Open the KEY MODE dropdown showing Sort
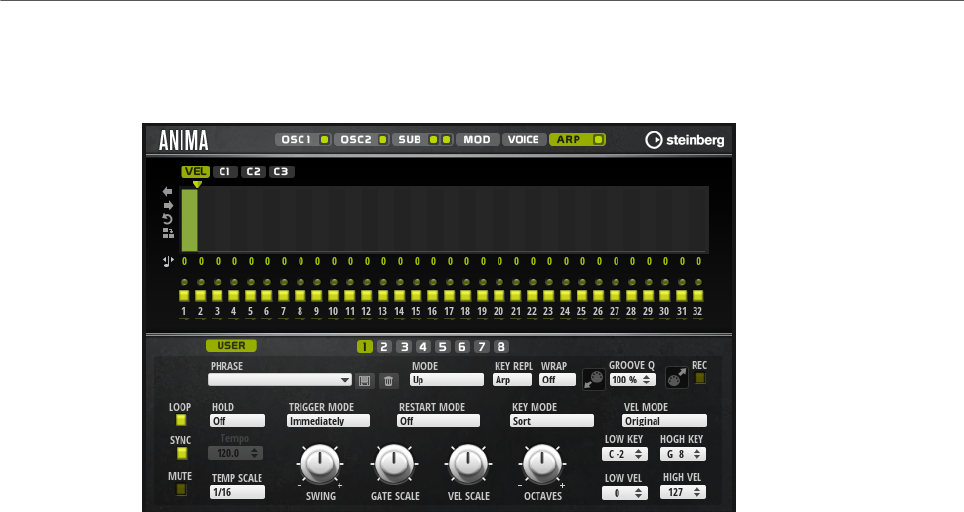Screen dimensions: 964x512 tap(552, 421)
